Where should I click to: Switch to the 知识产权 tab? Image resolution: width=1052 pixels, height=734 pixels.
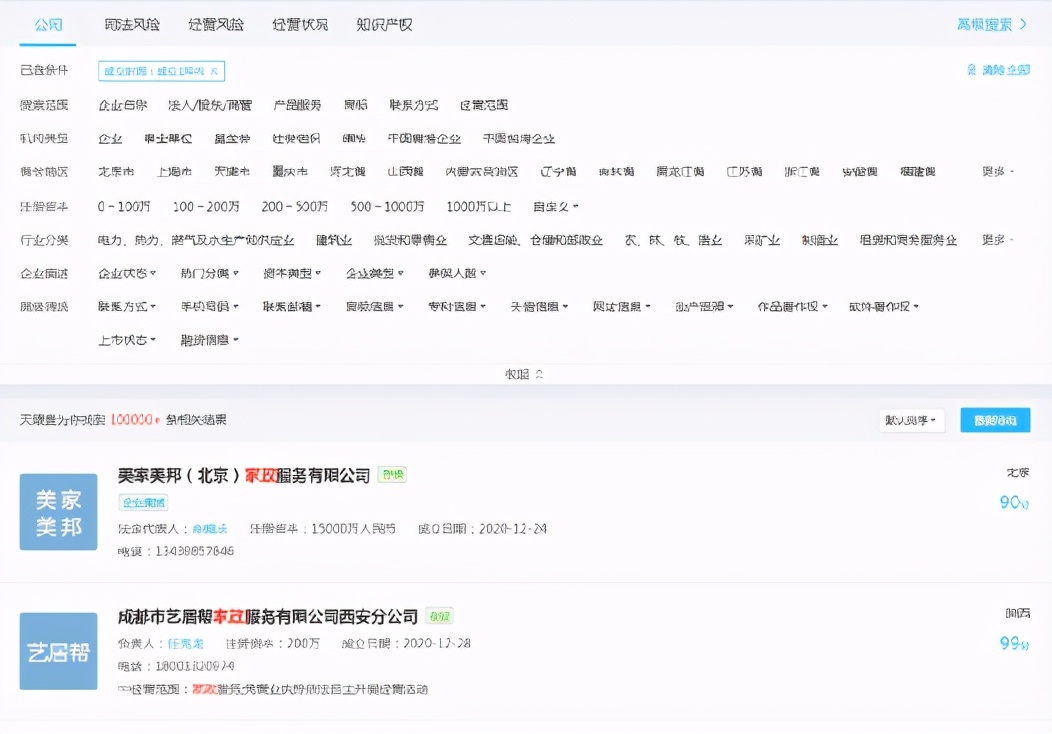click(x=384, y=24)
